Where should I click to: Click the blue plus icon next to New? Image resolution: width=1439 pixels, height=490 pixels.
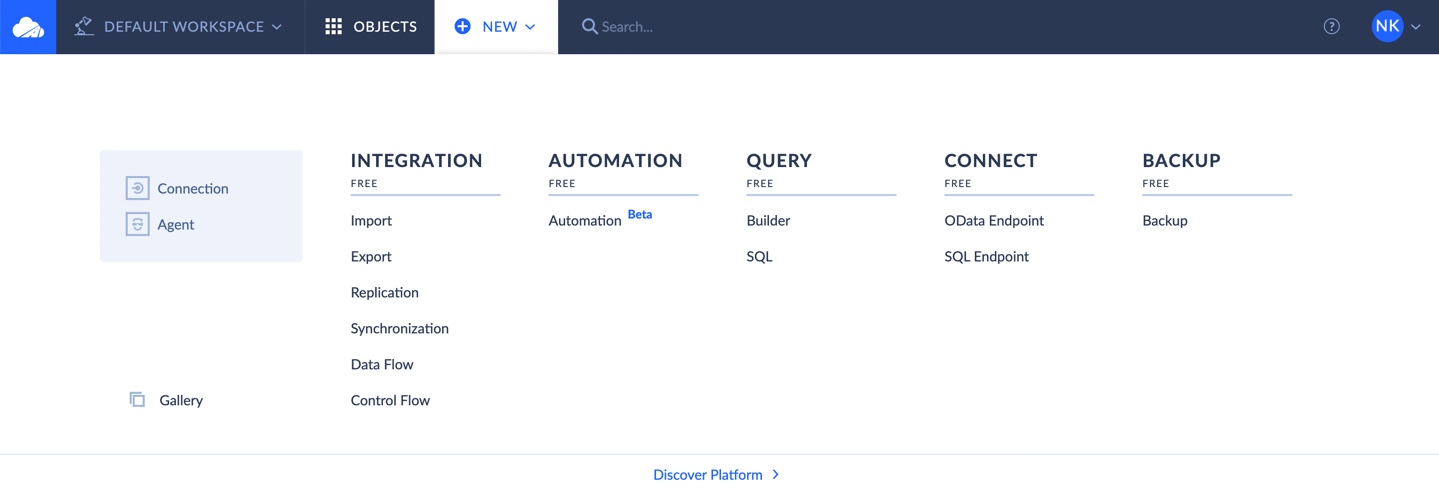click(x=462, y=26)
